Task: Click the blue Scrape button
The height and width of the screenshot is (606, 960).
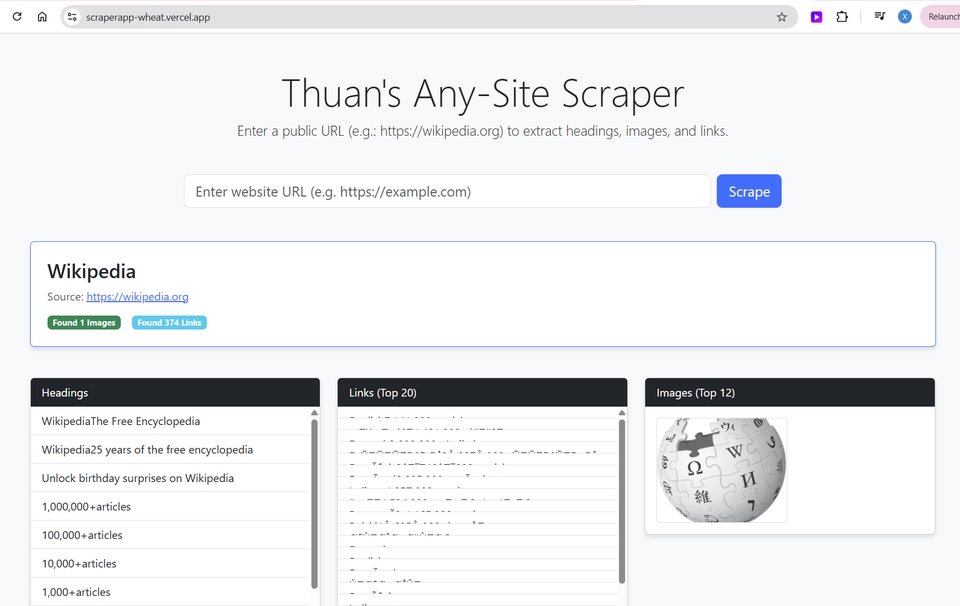Action: click(x=749, y=191)
